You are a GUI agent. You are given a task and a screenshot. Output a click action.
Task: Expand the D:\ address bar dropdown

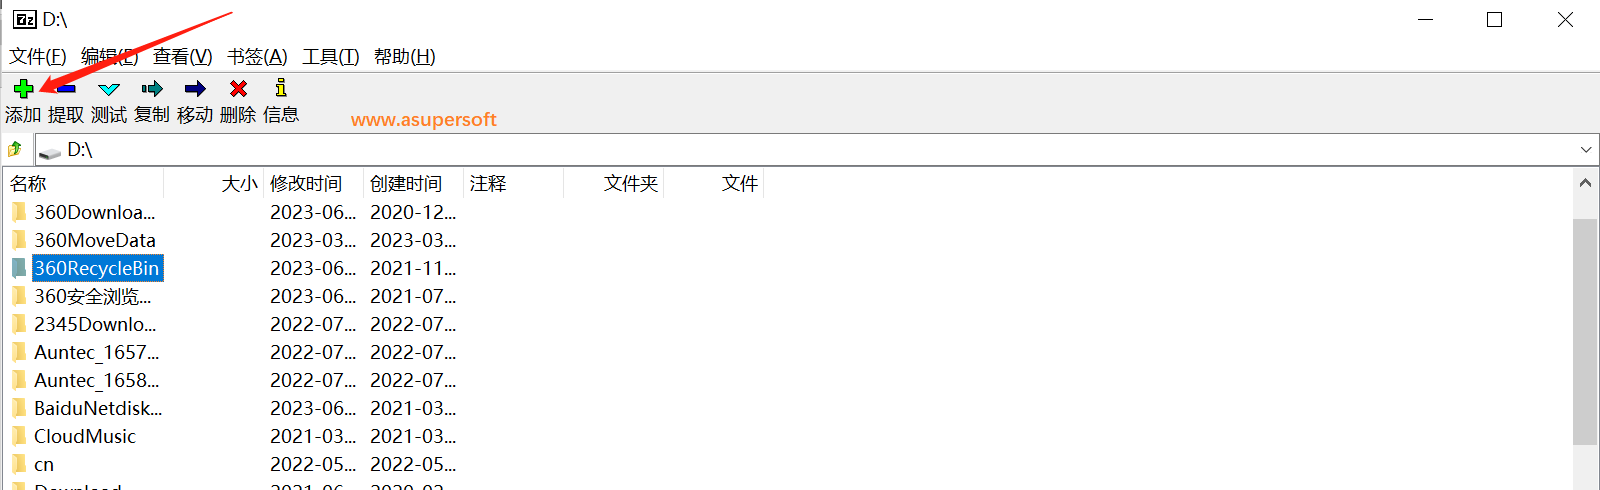[x=1586, y=150]
